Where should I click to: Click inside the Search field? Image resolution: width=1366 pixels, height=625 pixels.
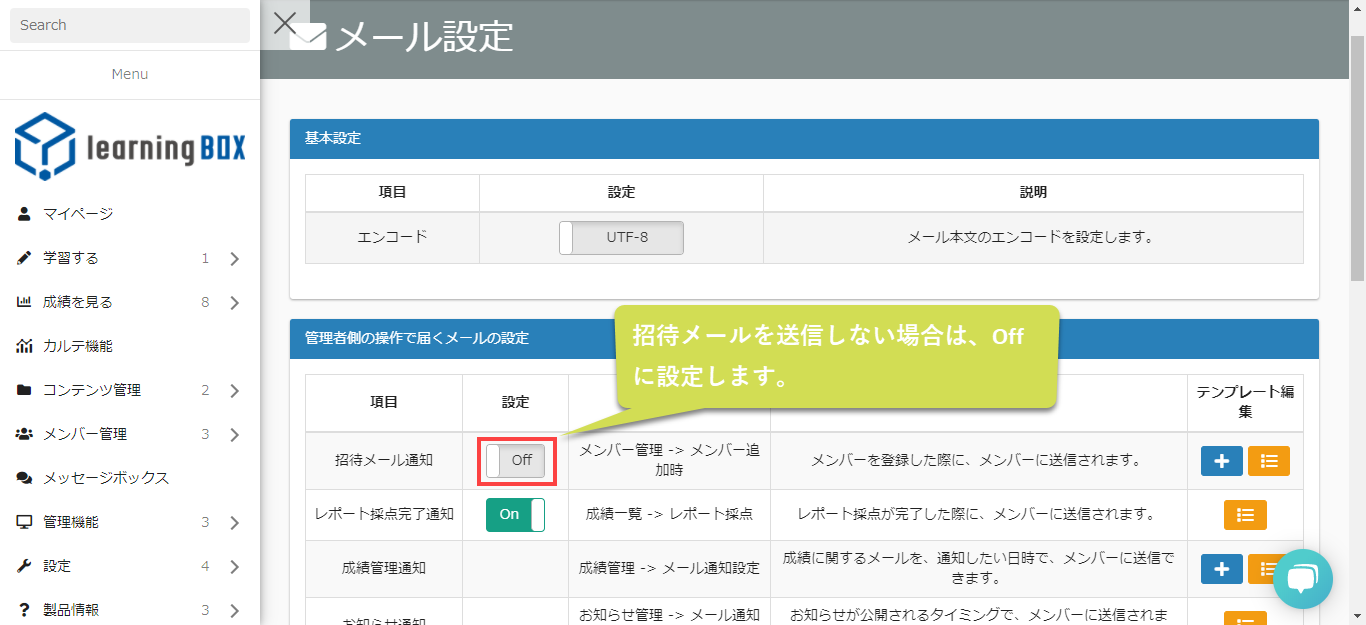[129, 24]
